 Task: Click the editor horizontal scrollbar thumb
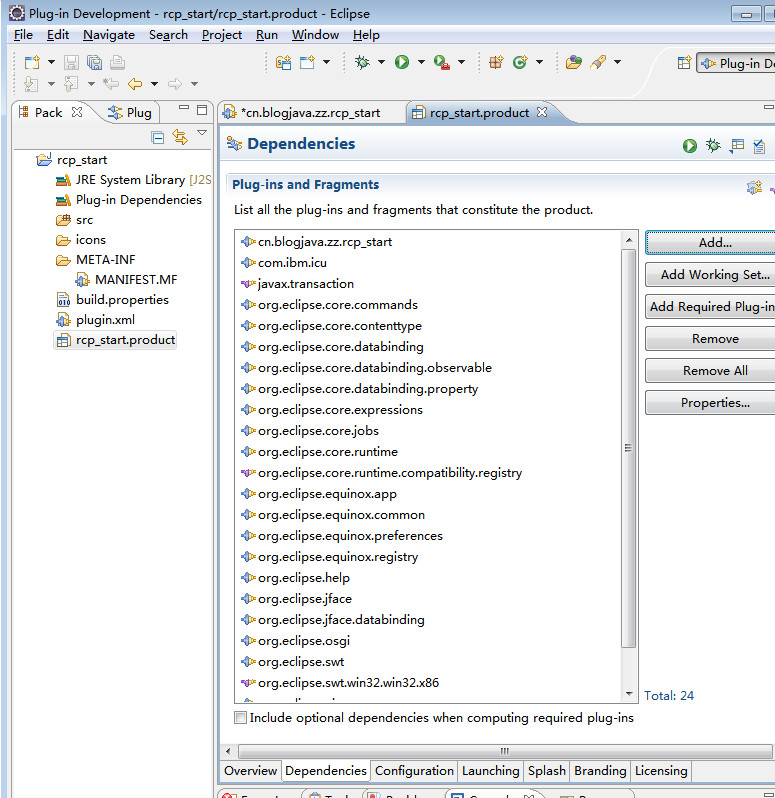point(505,751)
